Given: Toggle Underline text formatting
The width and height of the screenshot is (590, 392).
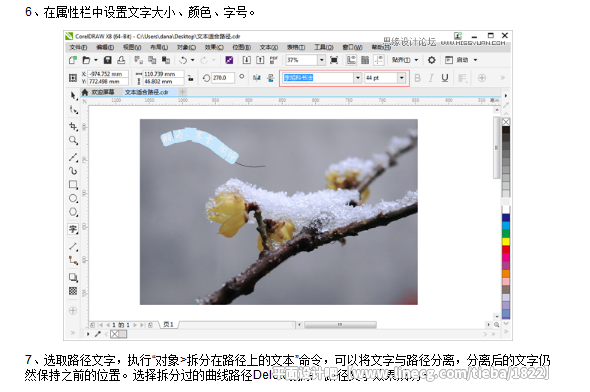Looking at the screenshot, I should [445, 78].
